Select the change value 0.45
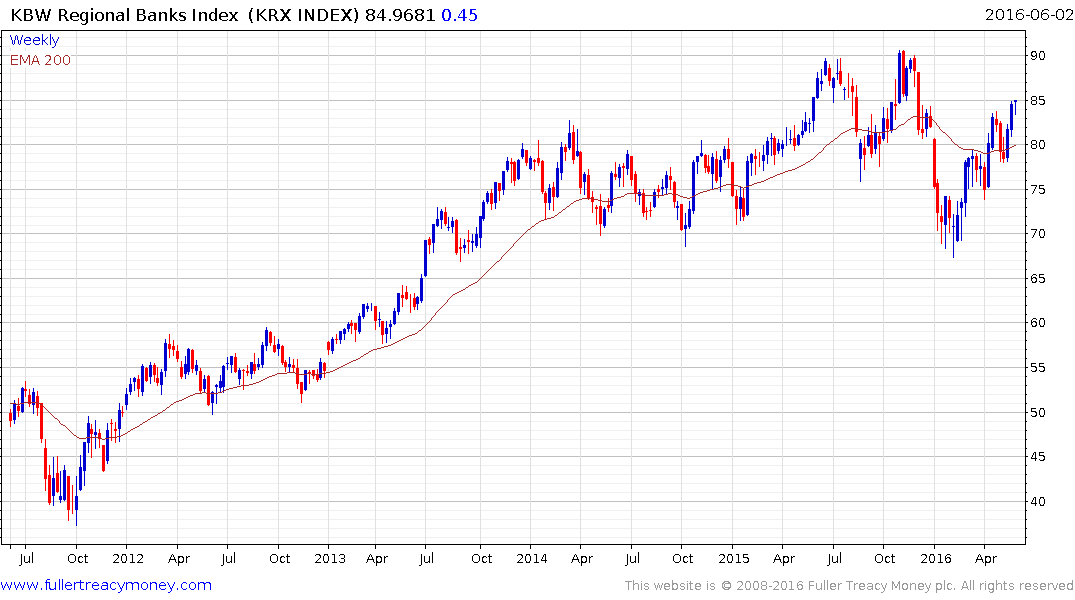Viewport: 1075px width, 600px height. (x=459, y=15)
